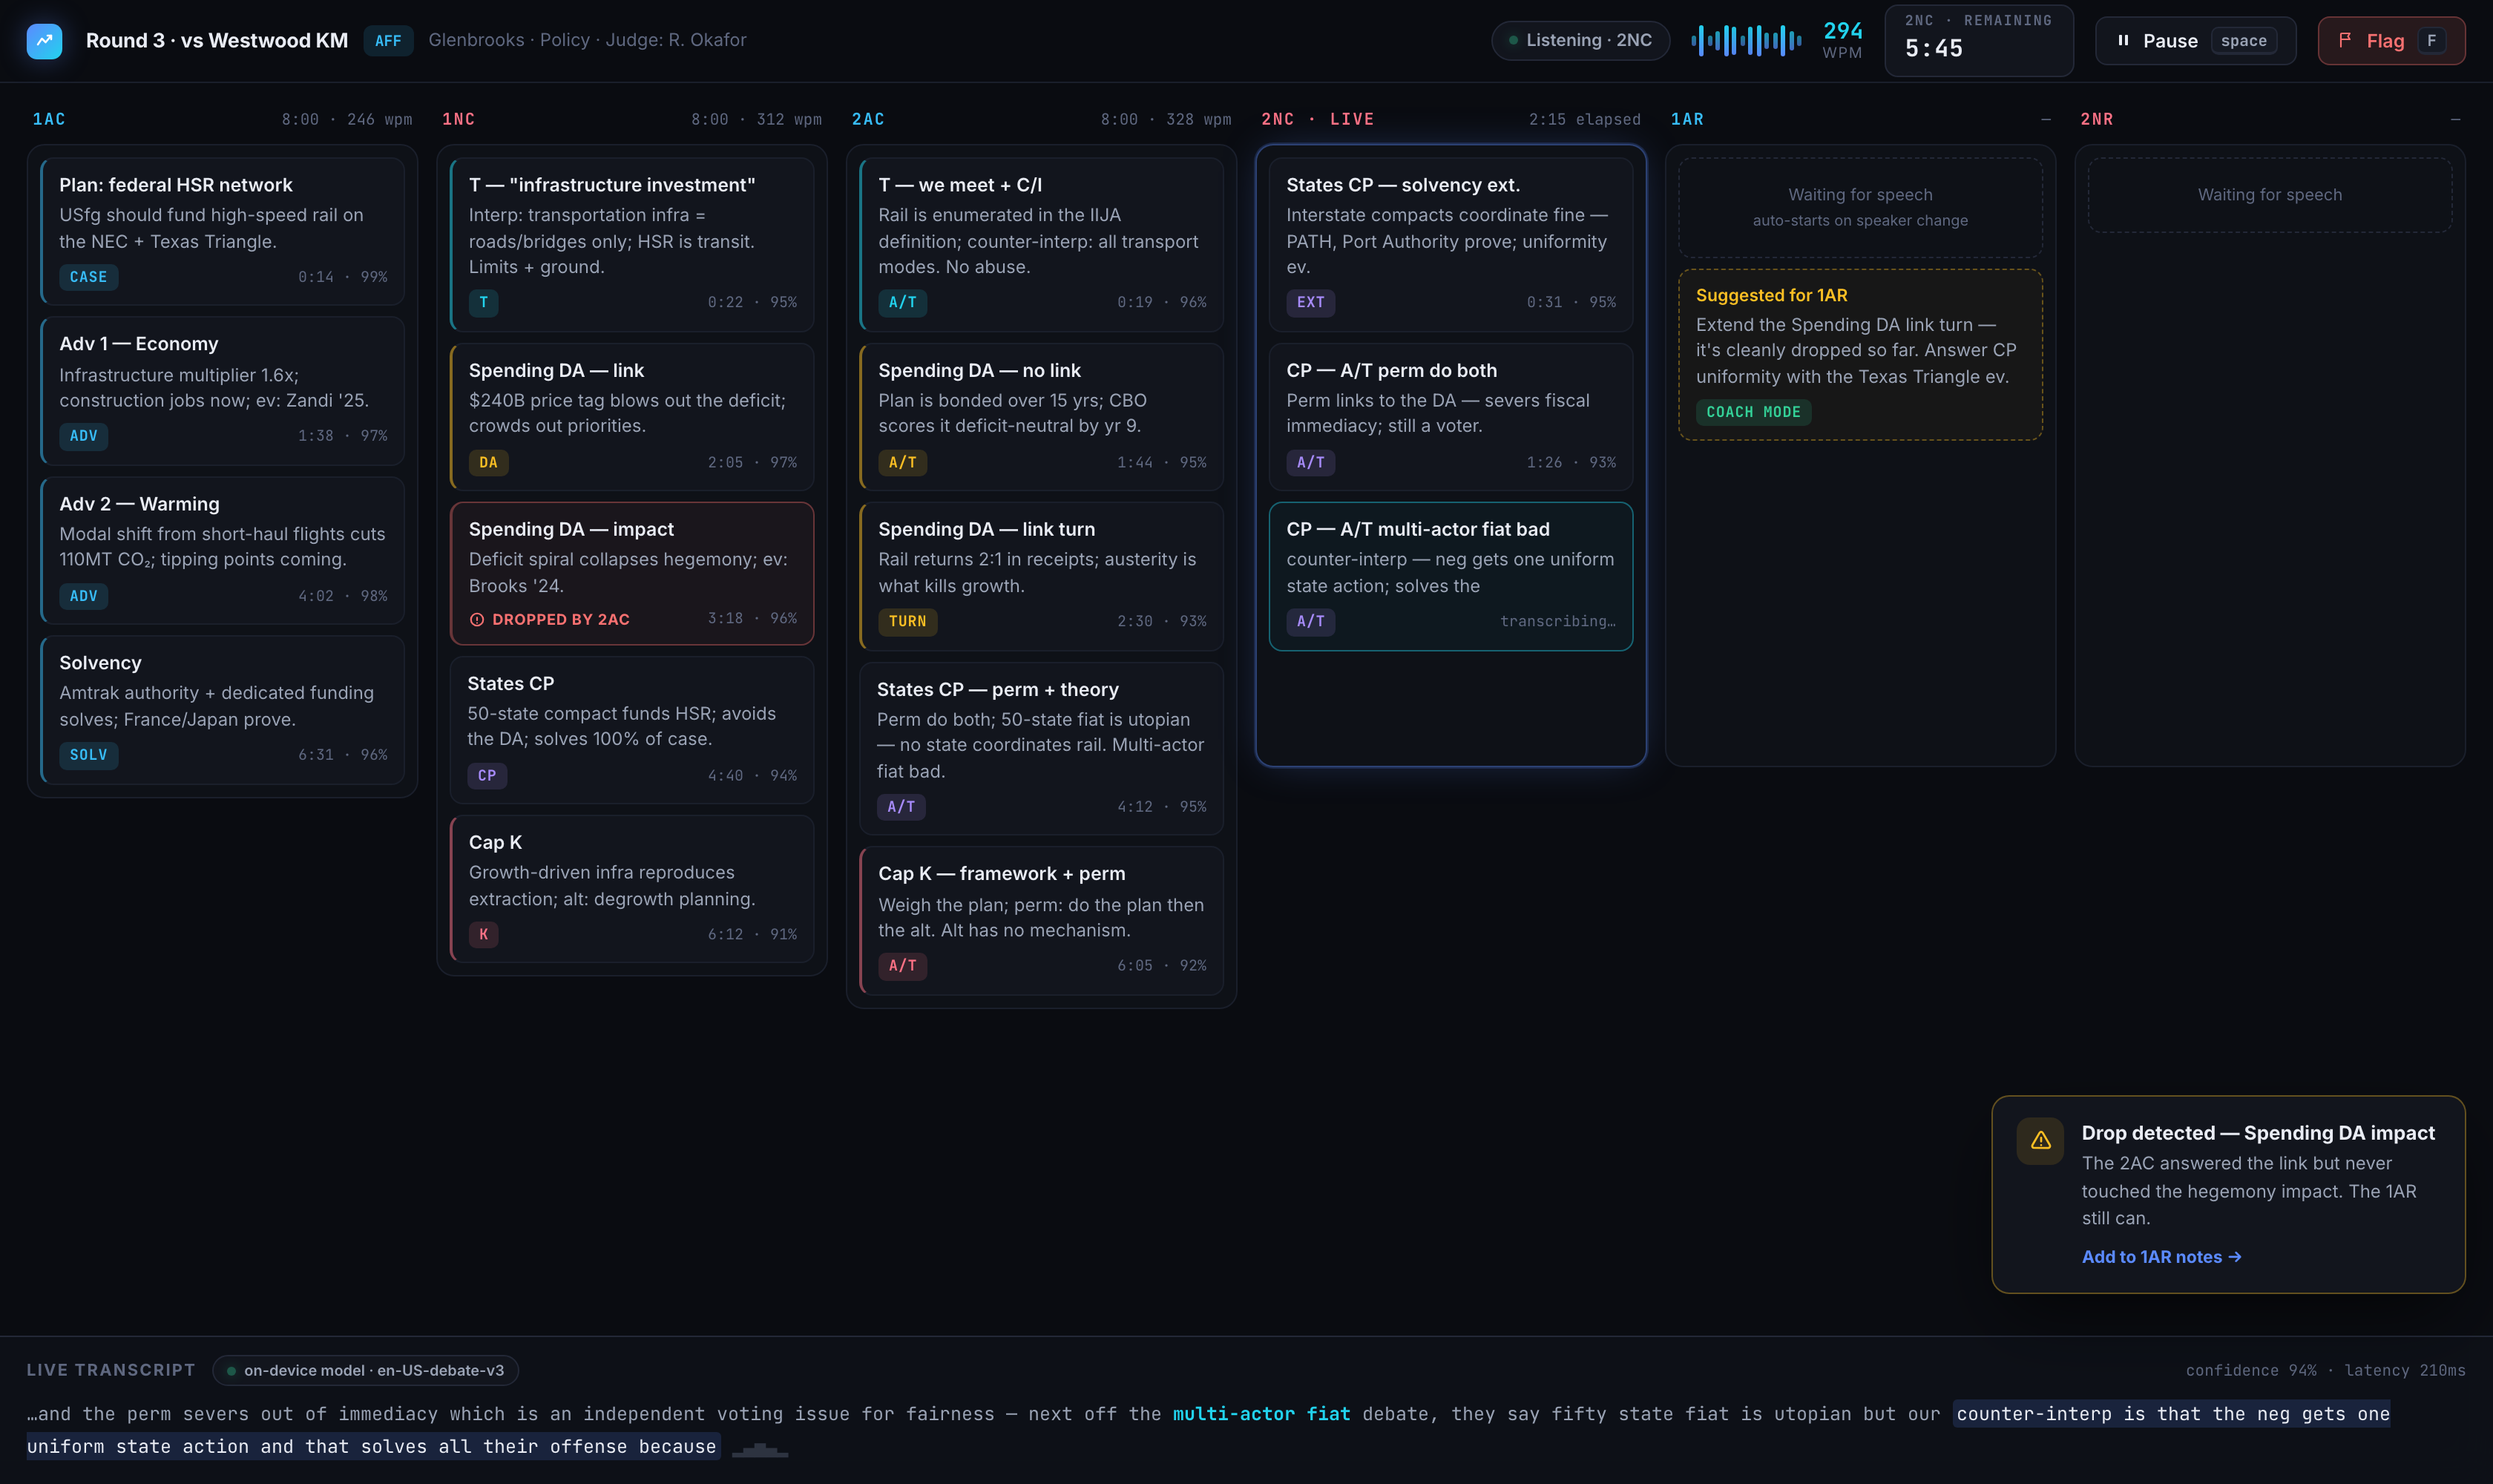Viewport: 2493px width, 1484px height.
Task: Open the Cap K card in 1NC
Action: [632, 889]
